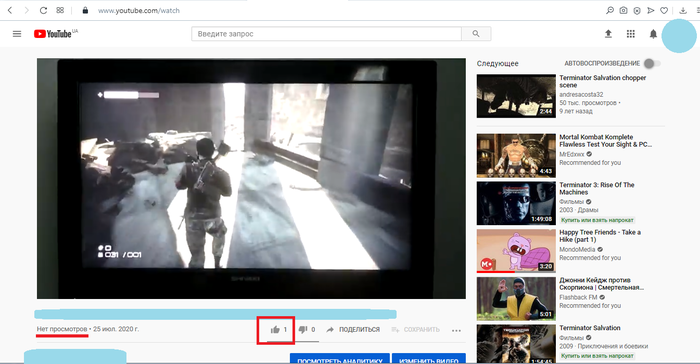Click '2009 · Приключения и боевики' text
Screen dimensions: 700x364
tap(604, 346)
